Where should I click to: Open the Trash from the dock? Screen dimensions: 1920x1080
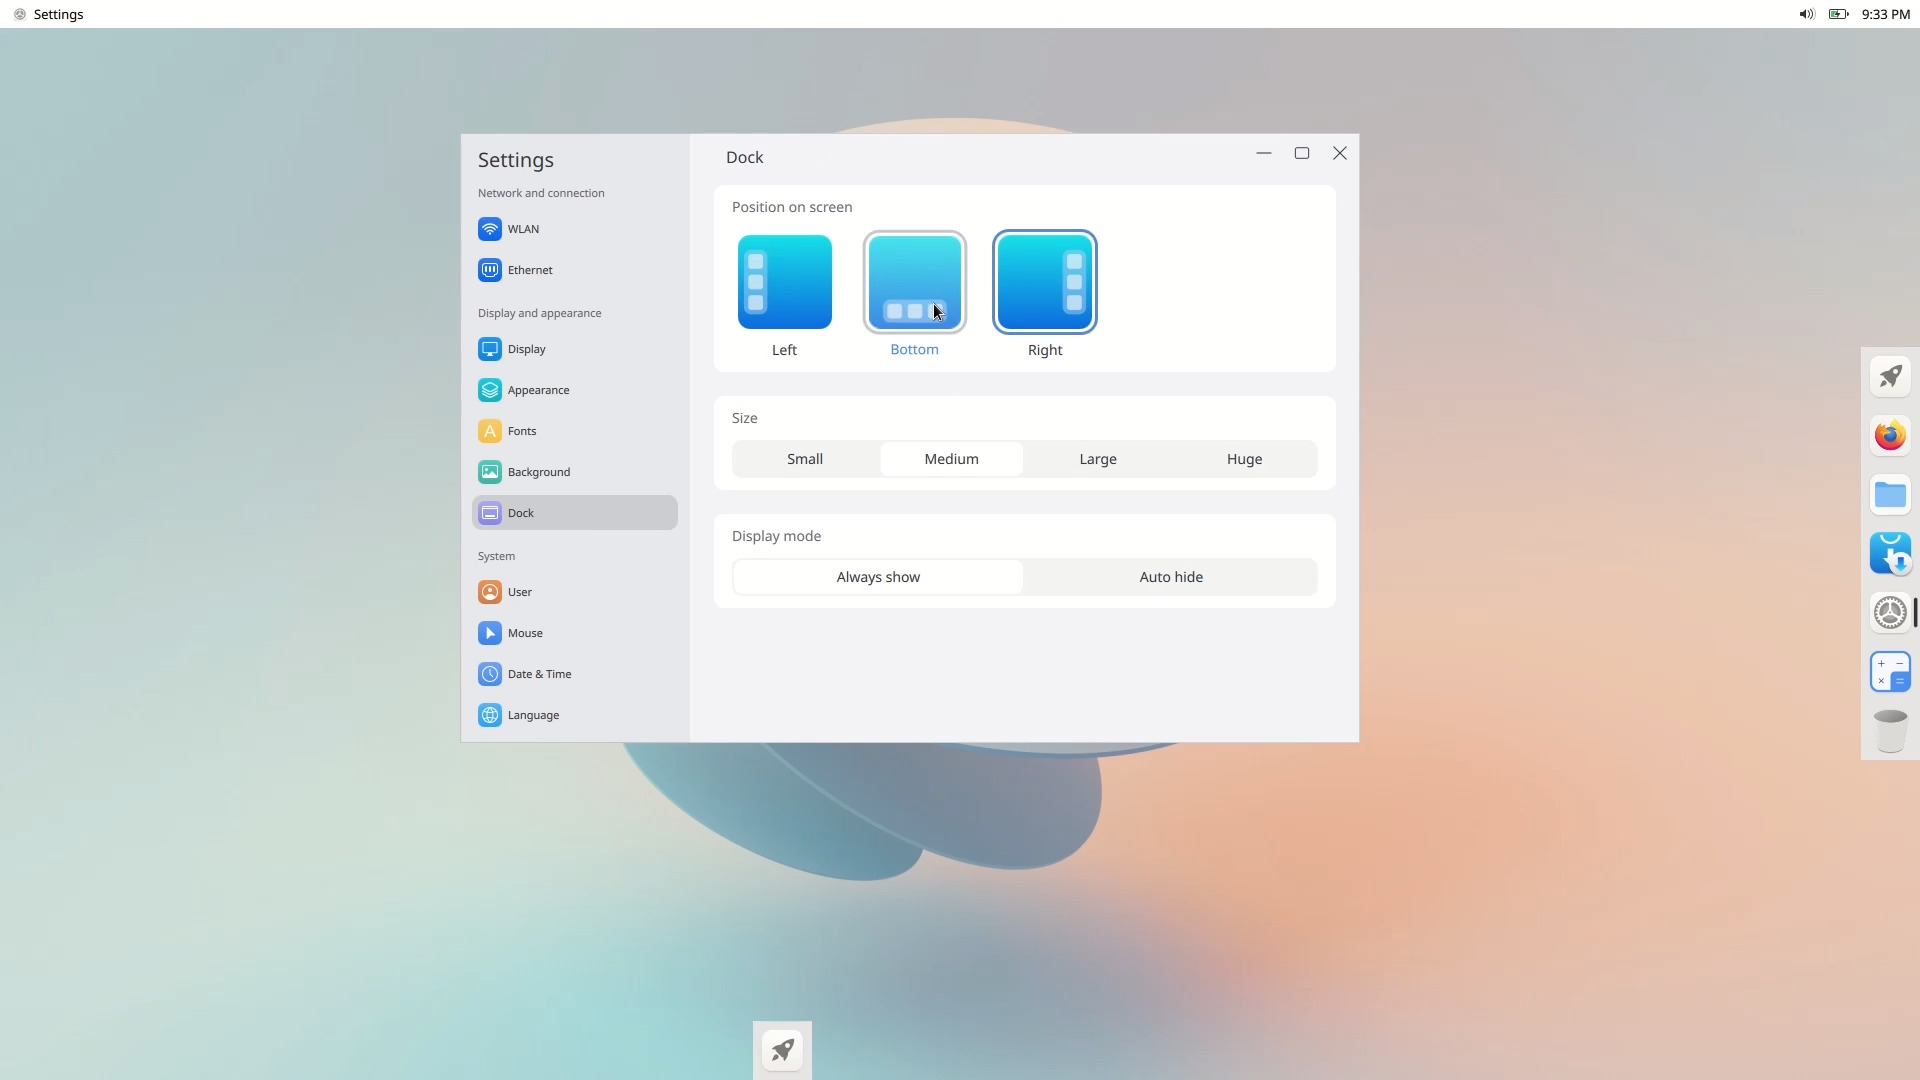point(1891,729)
